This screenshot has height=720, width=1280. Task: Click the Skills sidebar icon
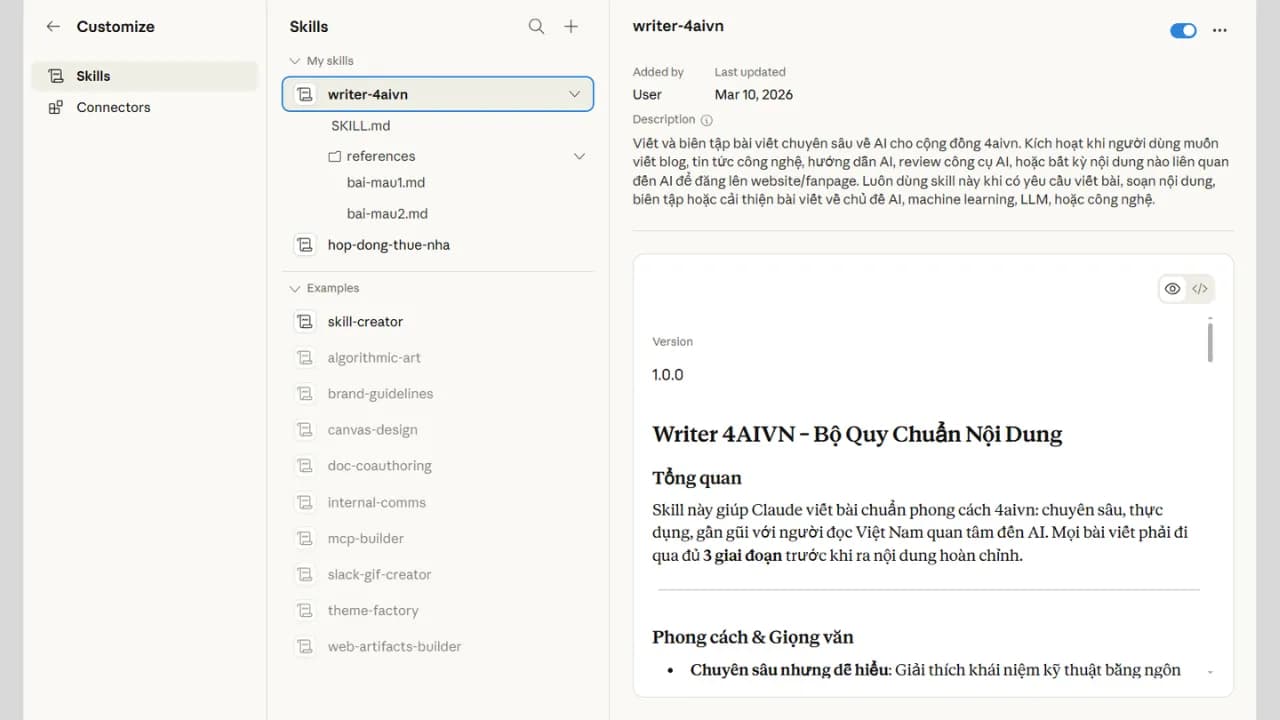(55, 76)
